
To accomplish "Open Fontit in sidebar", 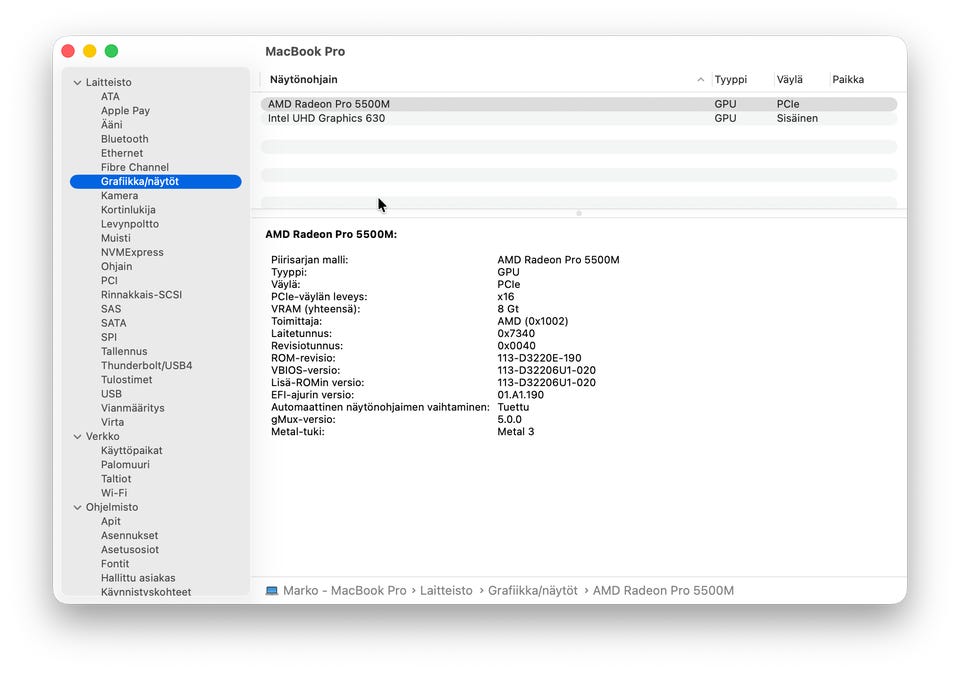I will 114,564.
